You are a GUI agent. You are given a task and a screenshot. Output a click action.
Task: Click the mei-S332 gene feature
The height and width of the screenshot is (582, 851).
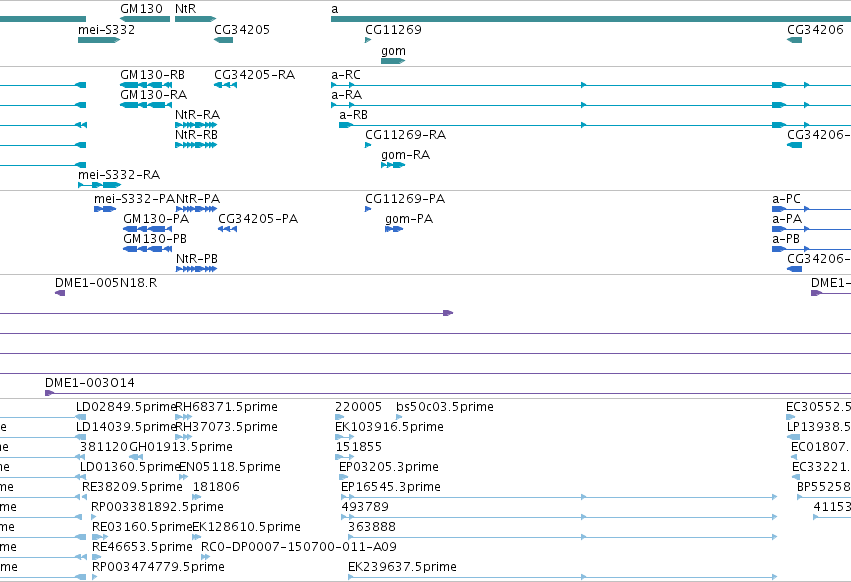tap(99, 40)
